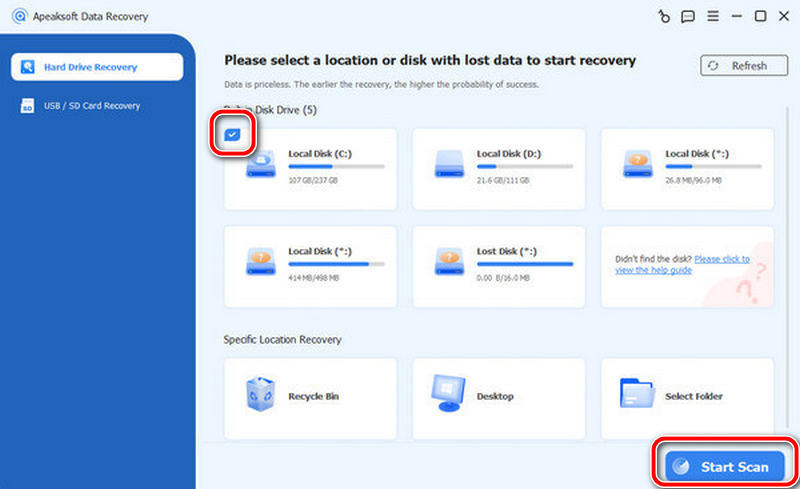
Task: Click the Desktop monitor icon
Action: coord(448,393)
